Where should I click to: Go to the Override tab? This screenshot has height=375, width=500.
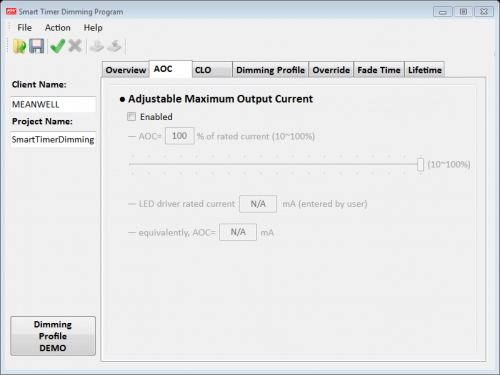point(331,70)
